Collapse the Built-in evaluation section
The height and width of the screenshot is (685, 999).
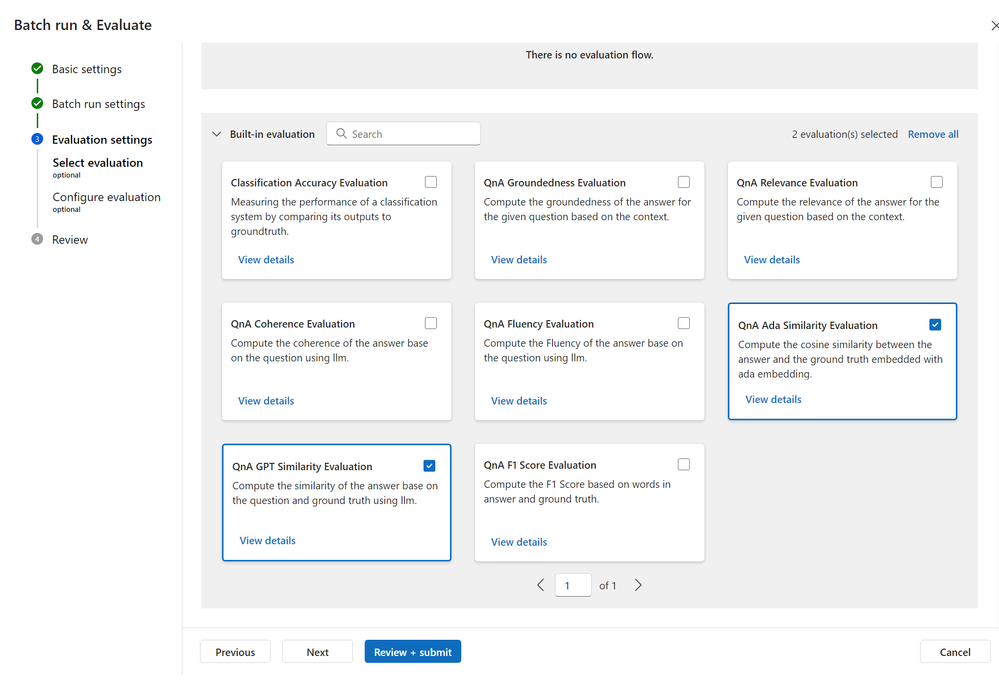217,134
